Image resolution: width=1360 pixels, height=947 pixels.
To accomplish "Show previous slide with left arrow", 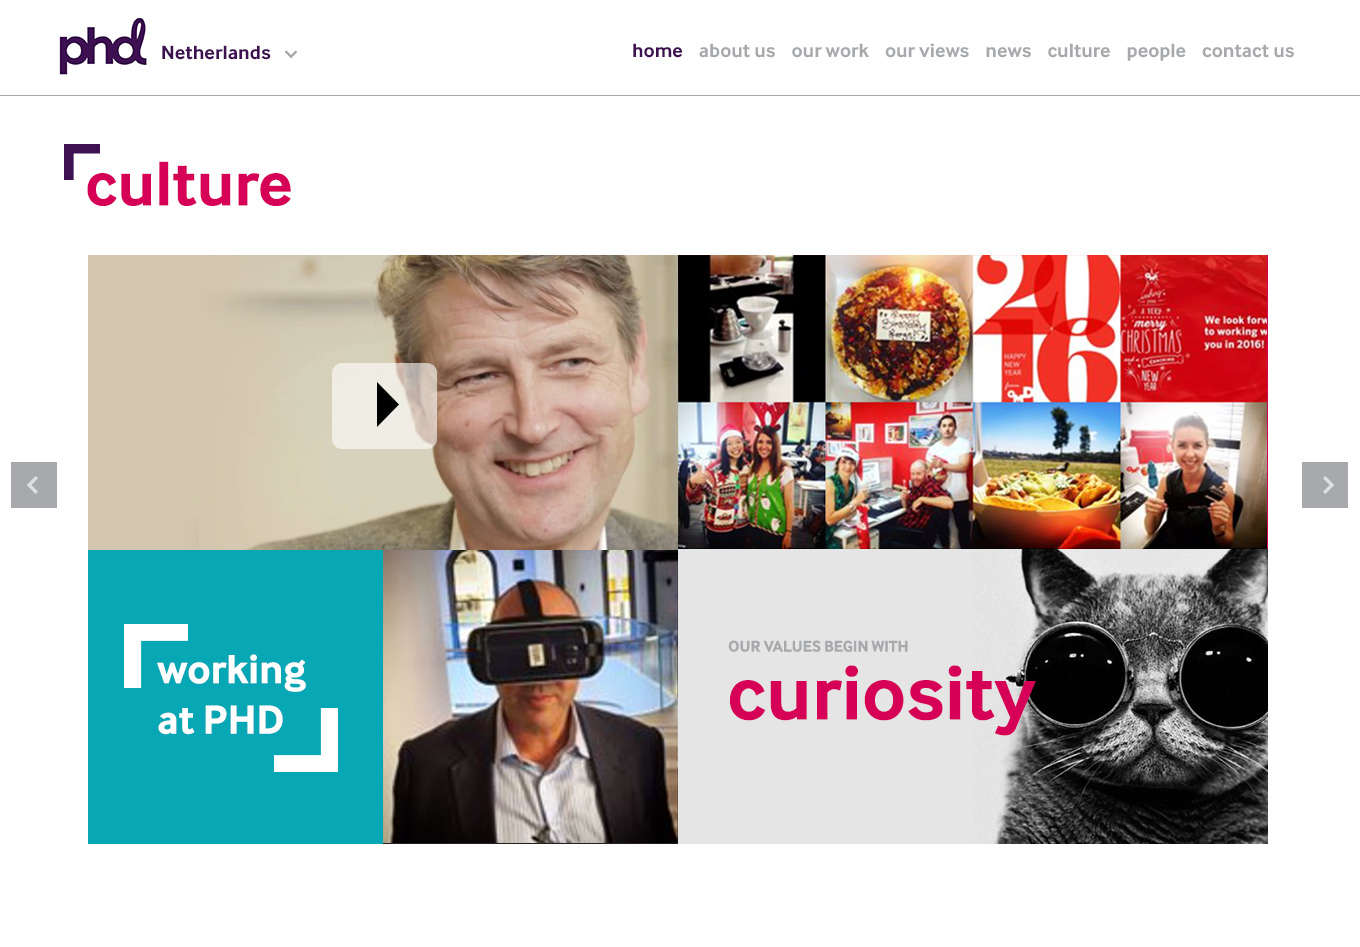I will coord(34,485).
